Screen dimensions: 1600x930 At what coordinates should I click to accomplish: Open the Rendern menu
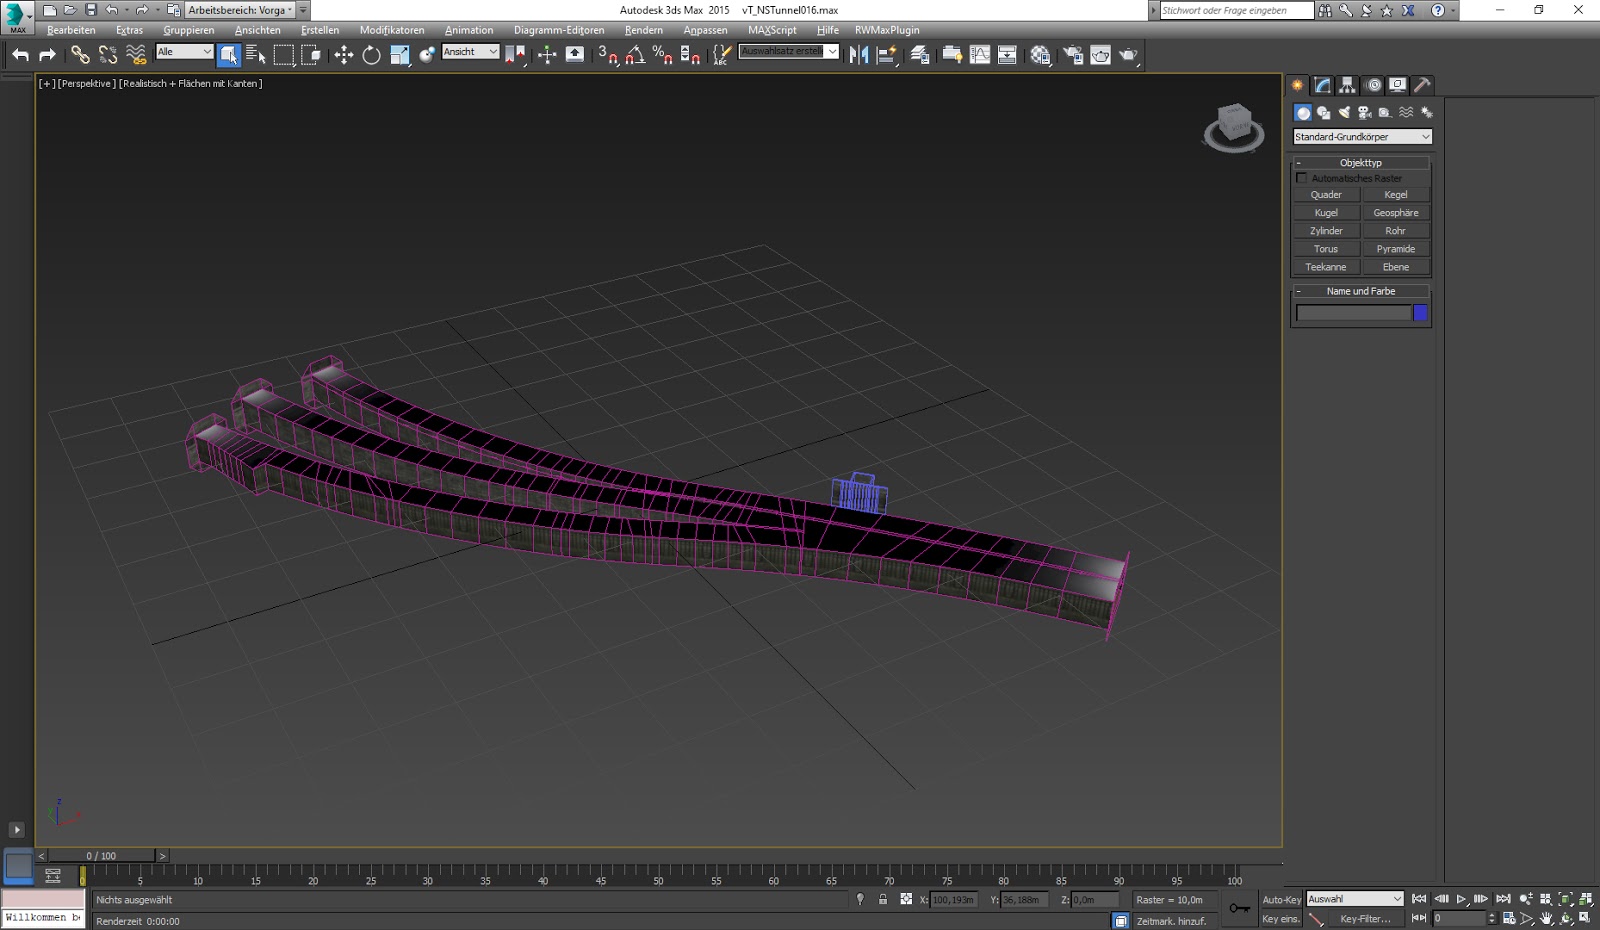pos(644,30)
